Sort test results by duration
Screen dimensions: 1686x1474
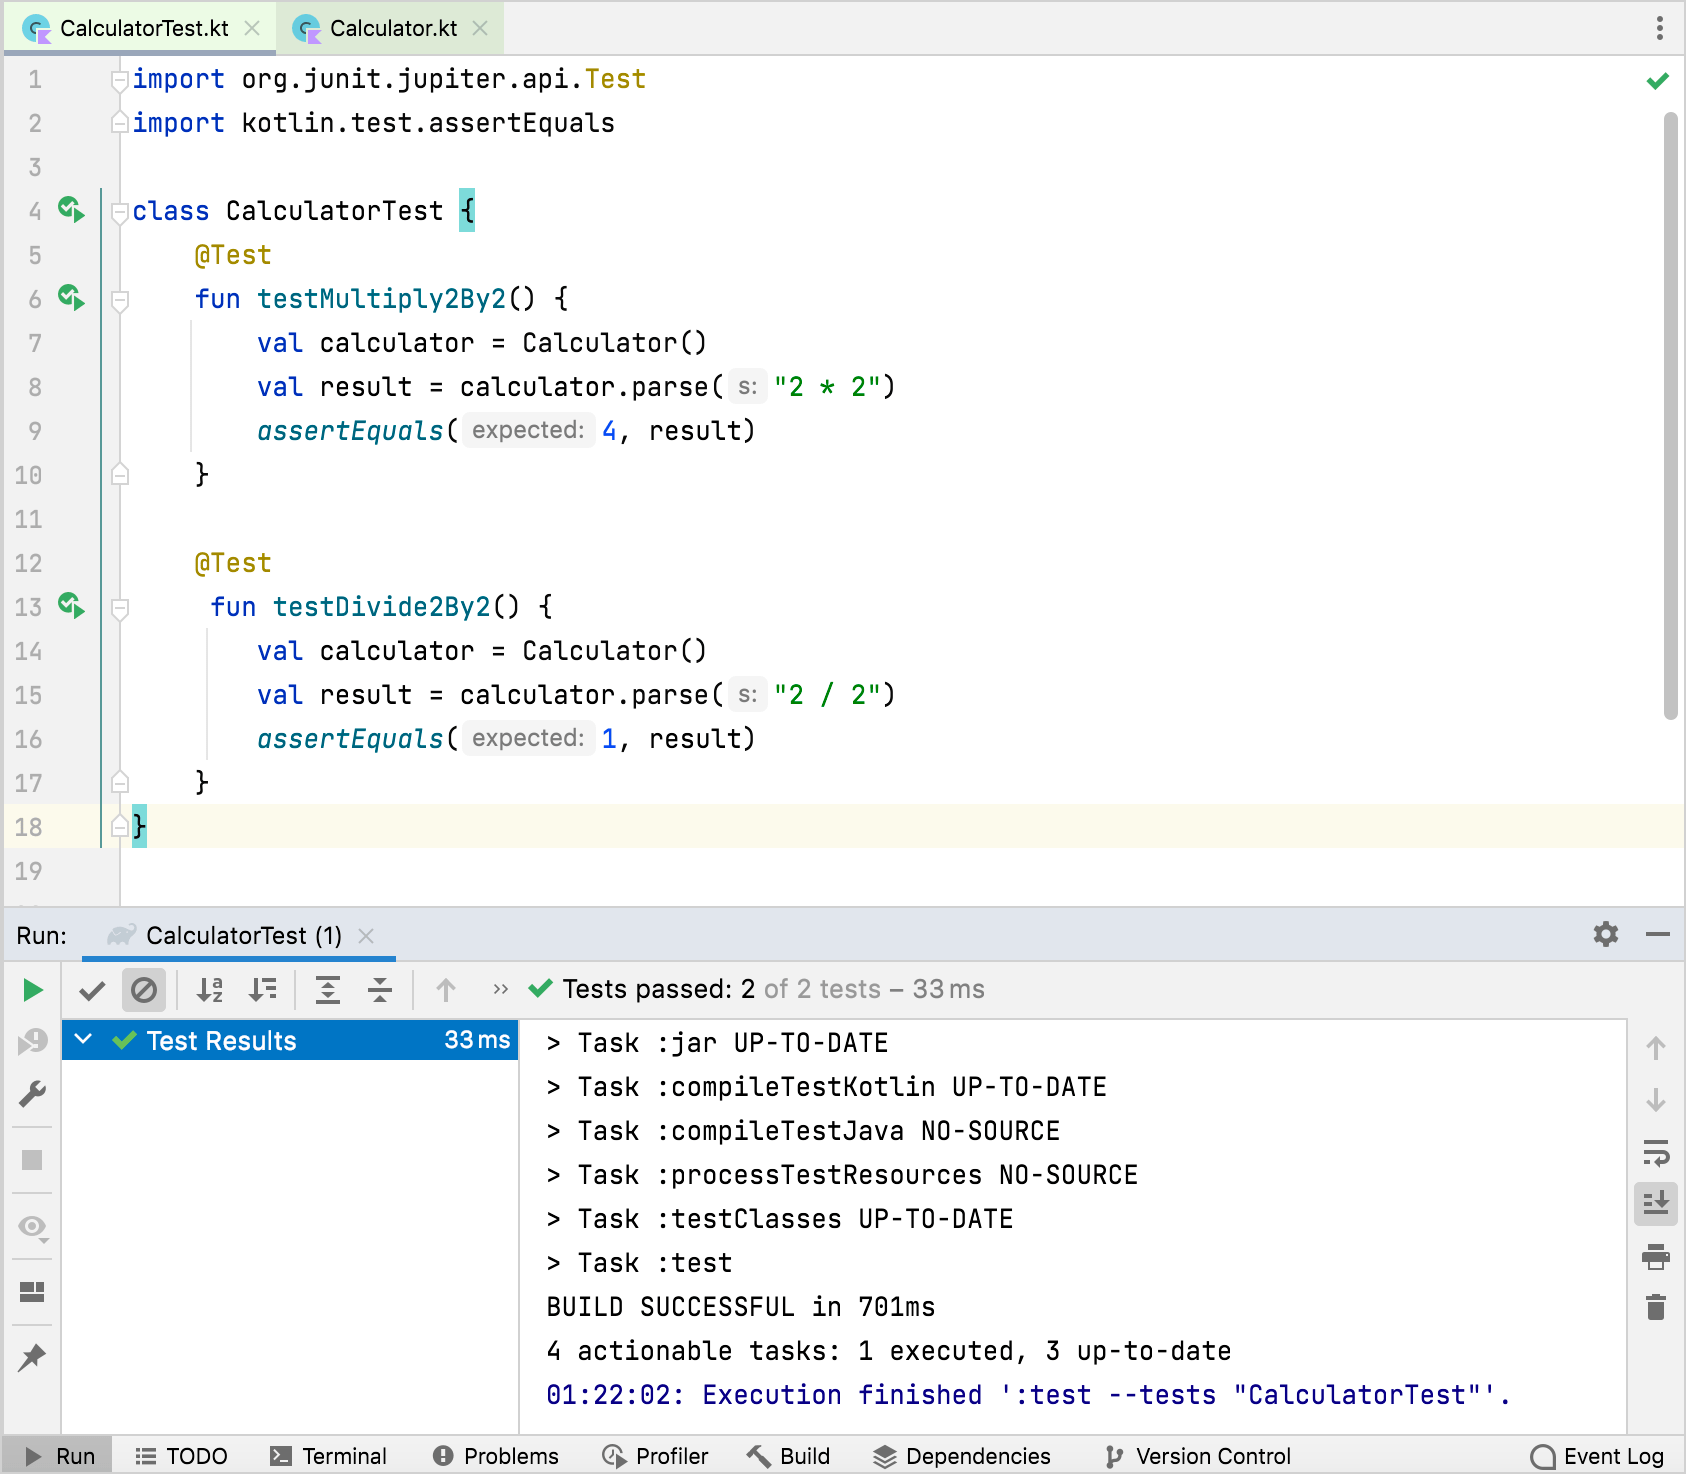click(x=263, y=990)
